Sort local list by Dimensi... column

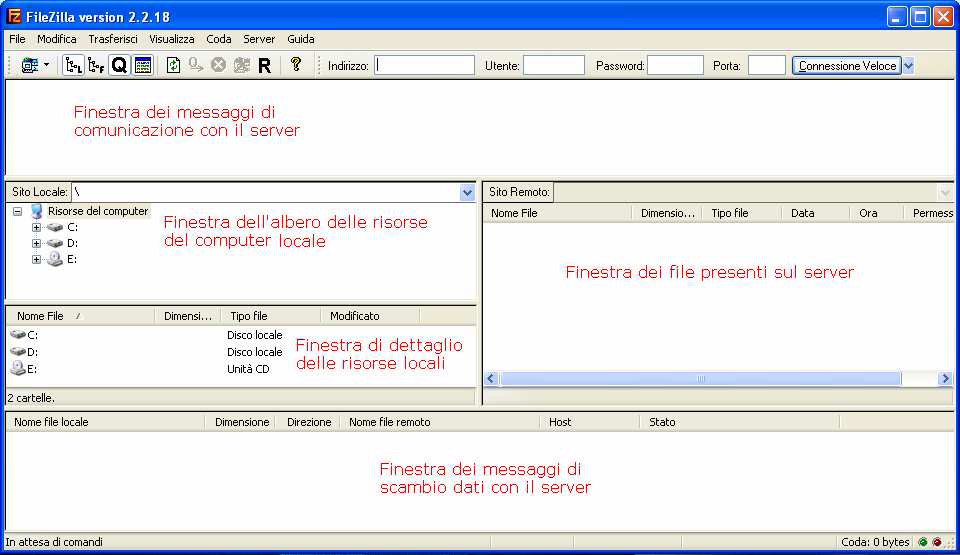(x=187, y=316)
